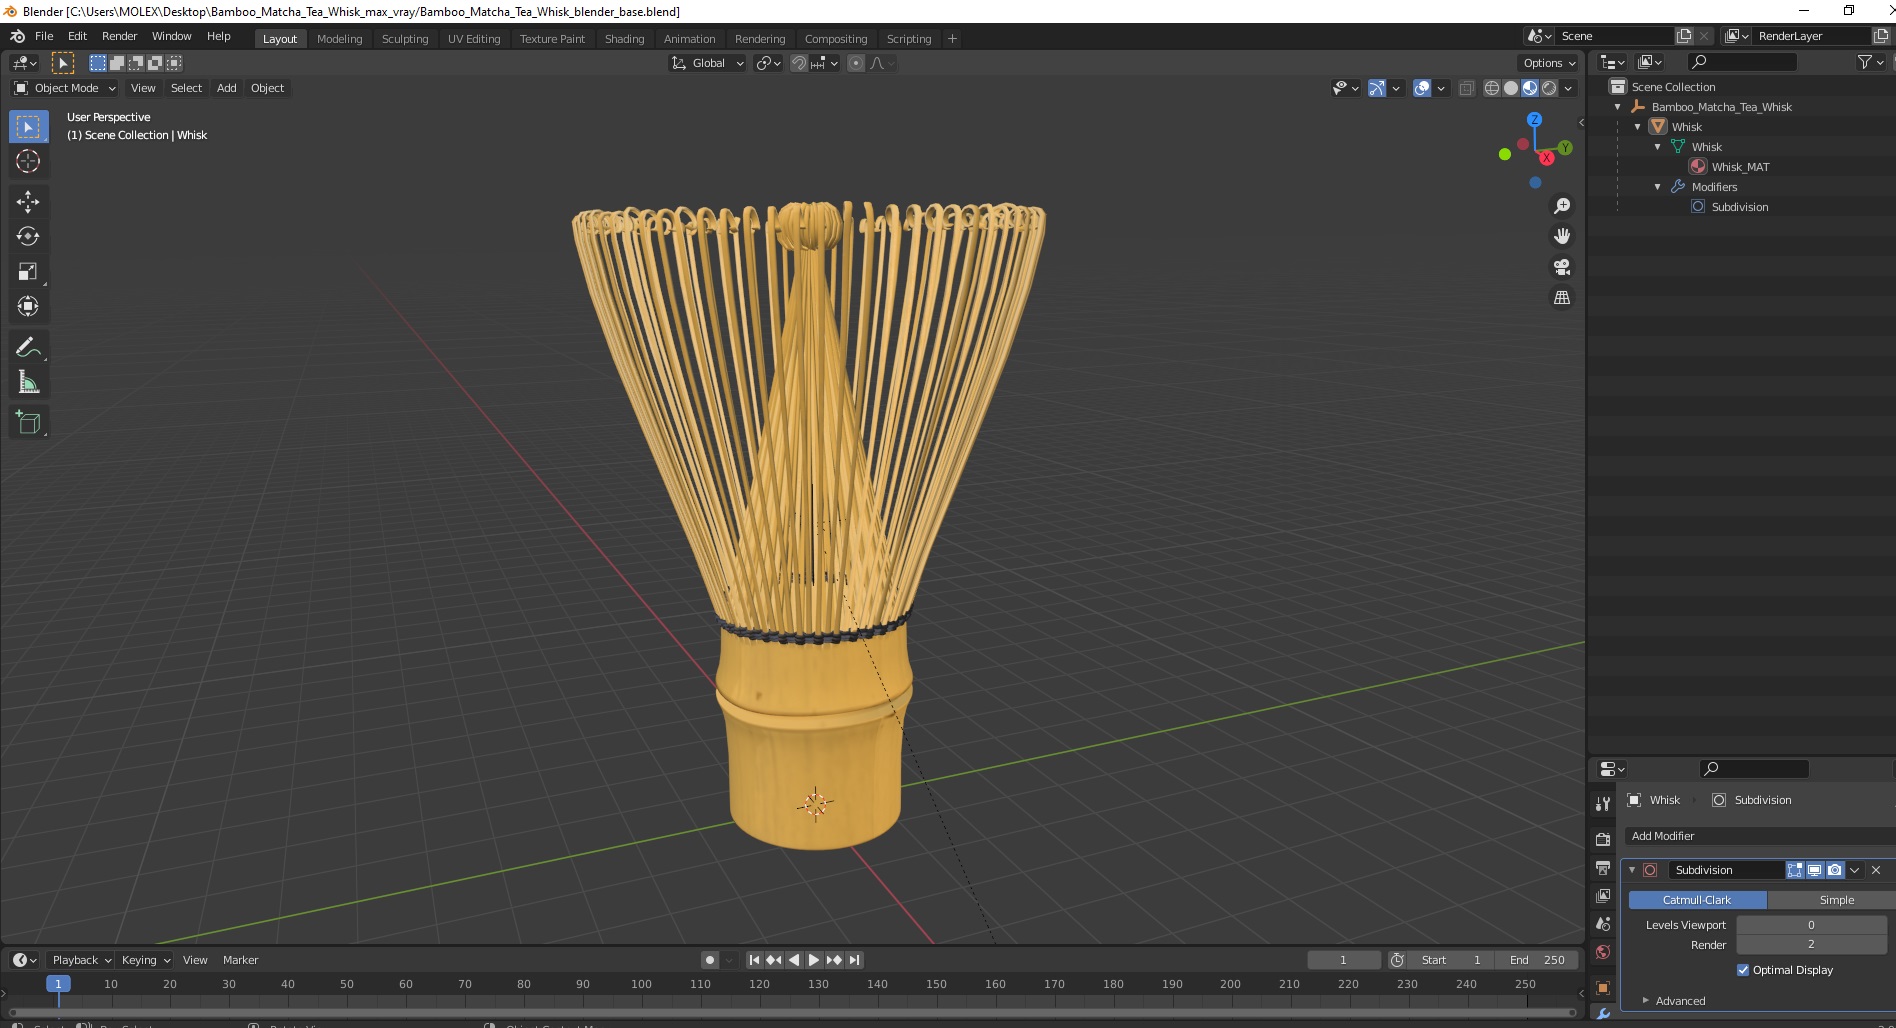Screen dimensions: 1896x1028
Task: Open the File menu
Action: tap(44, 36)
